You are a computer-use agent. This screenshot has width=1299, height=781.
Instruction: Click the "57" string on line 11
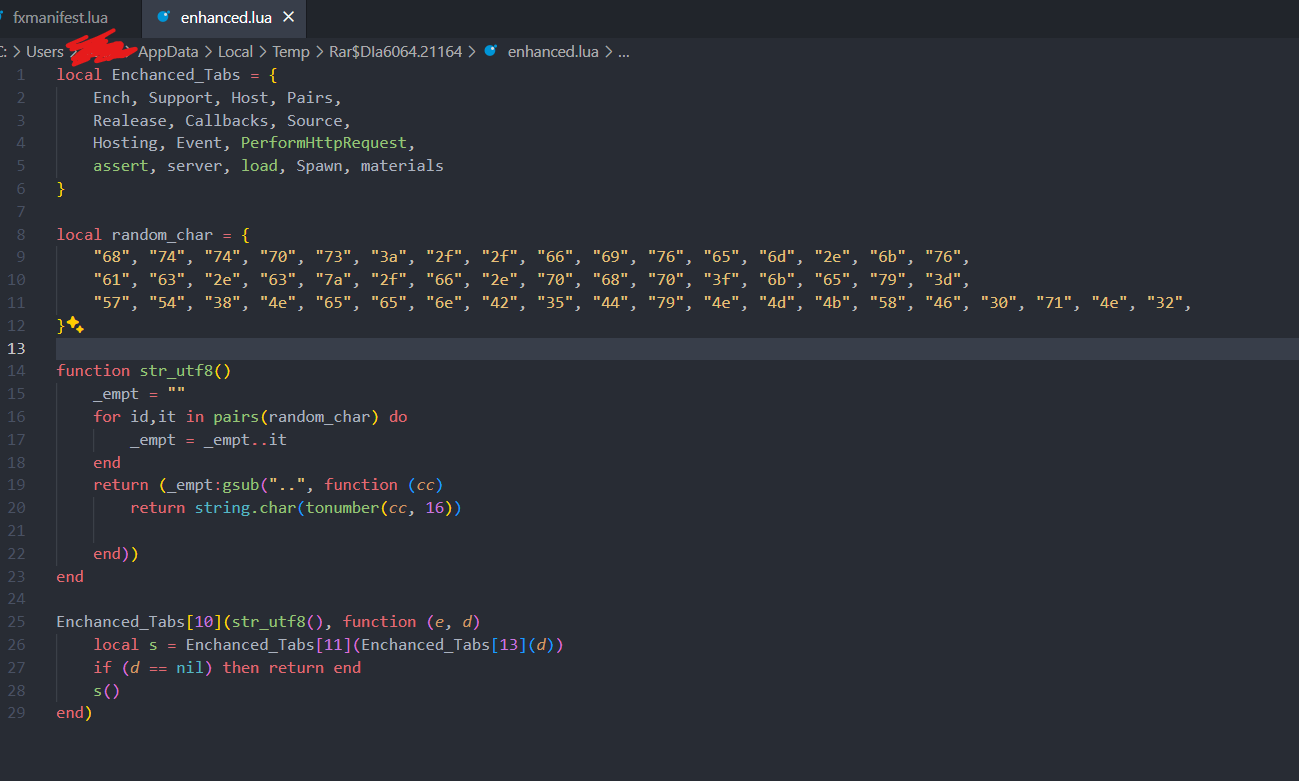[x=112, y=303]
